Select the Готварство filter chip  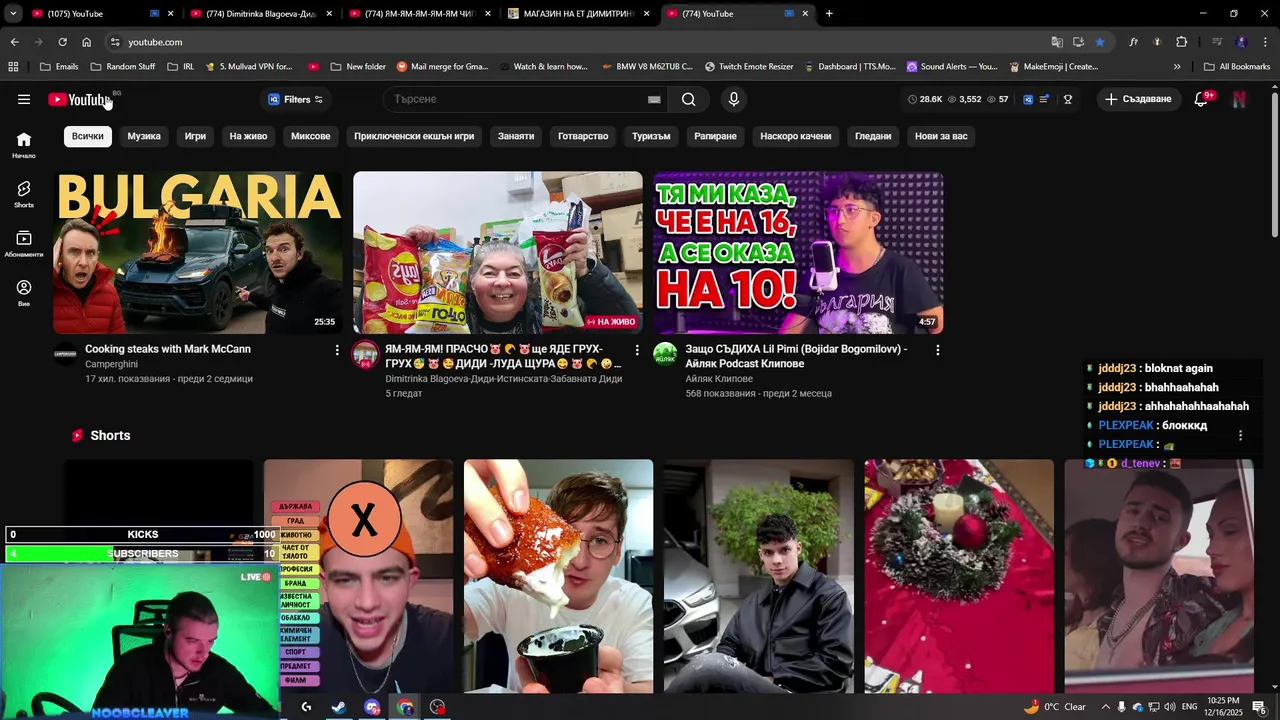[583, 136]
